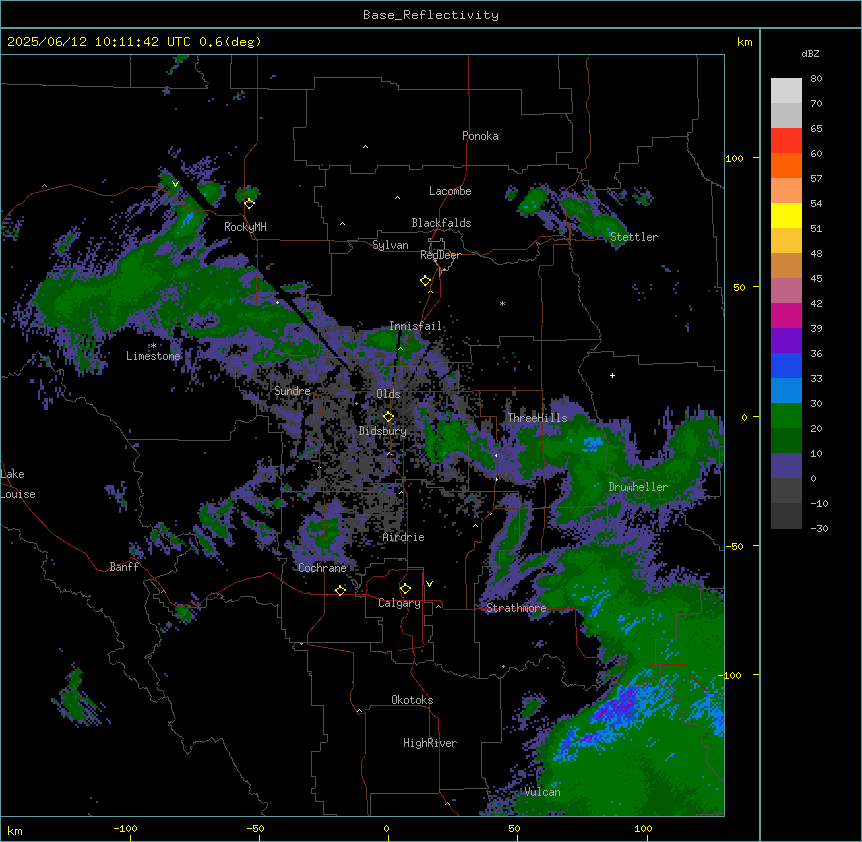The width and height of the screenshot is (862, 842).
Task: Click the ThreeHills label
Action: point(537,418)
